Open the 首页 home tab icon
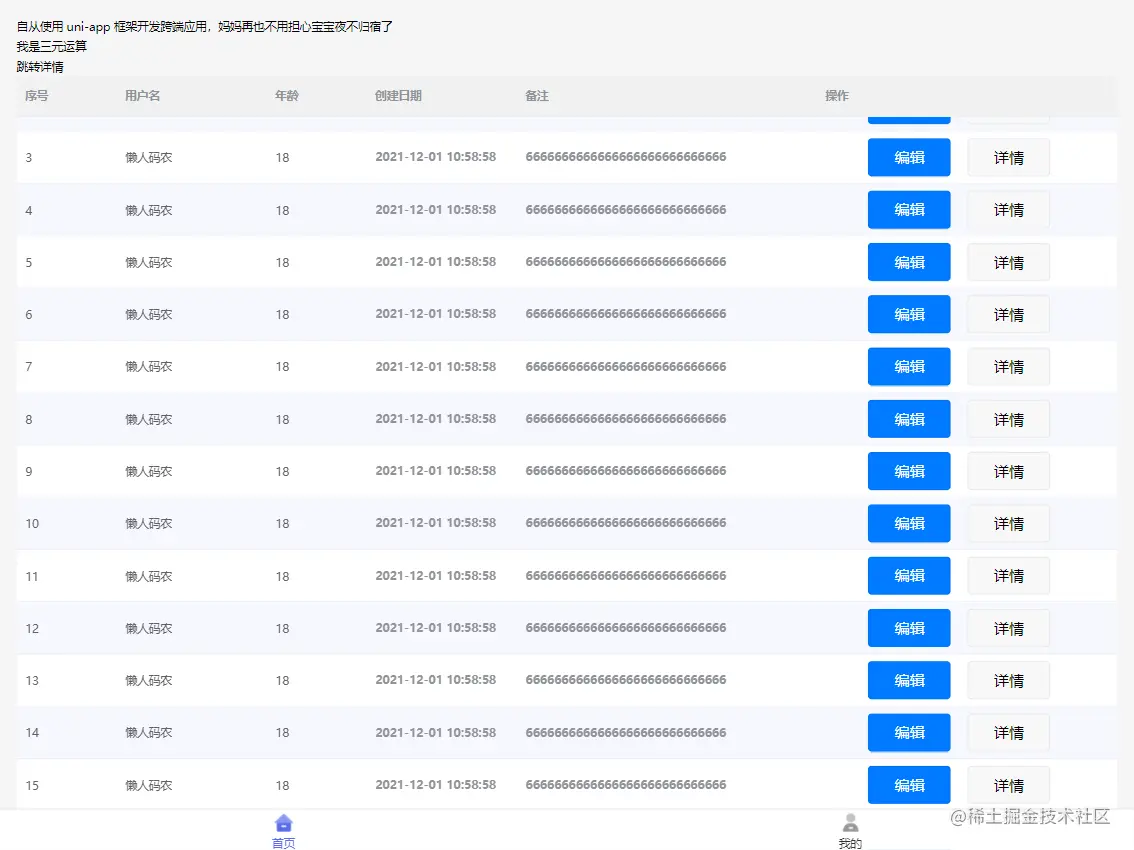Image resolution: width=1134 pixels, height=850 pixels. [284, 823]
